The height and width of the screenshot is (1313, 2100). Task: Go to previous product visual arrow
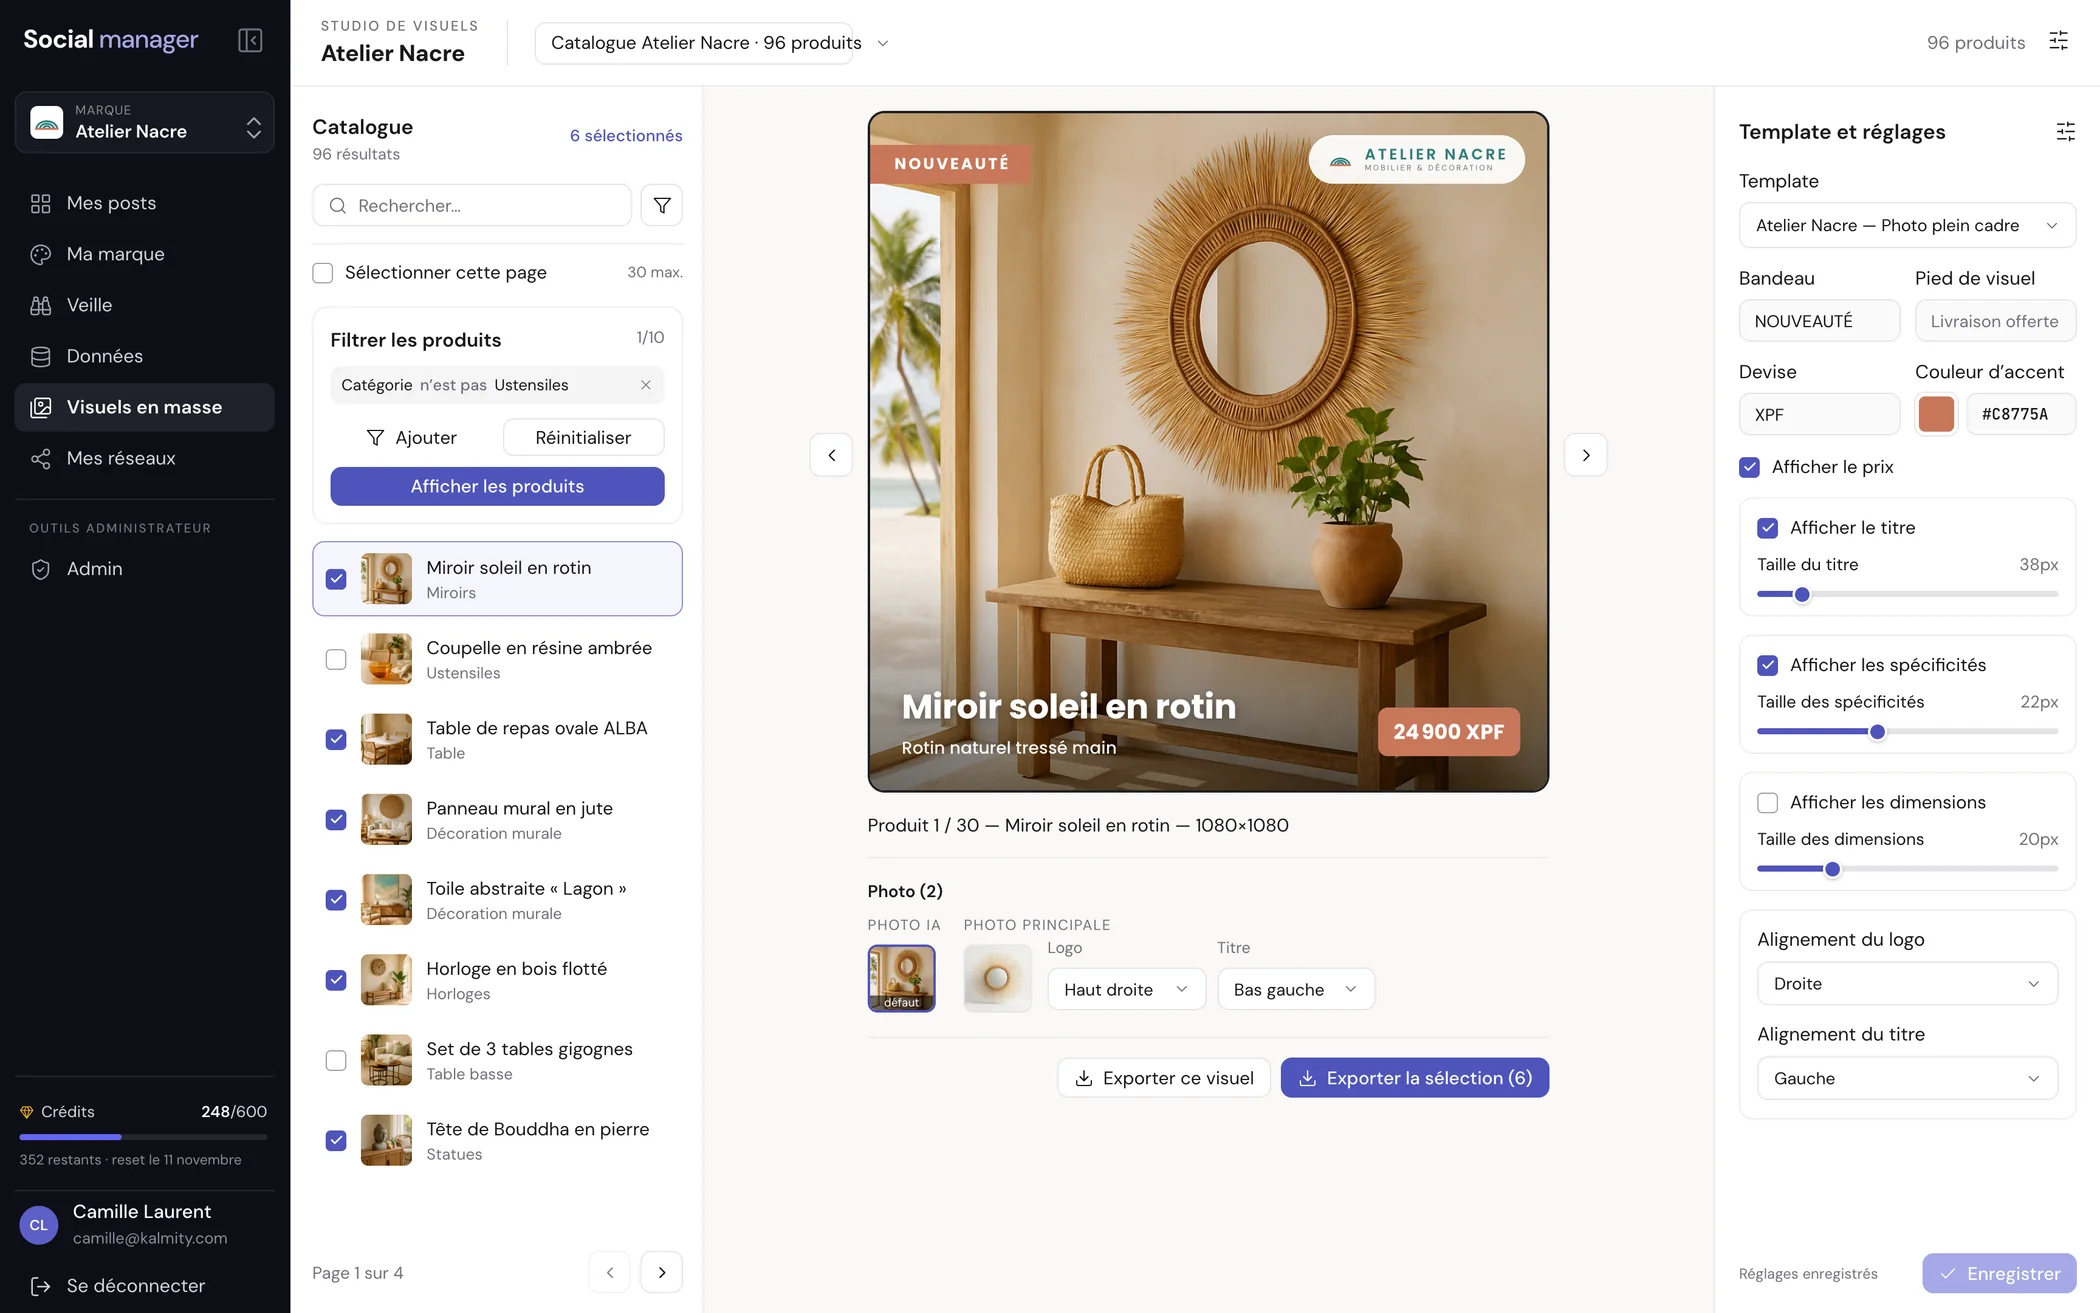831,455
